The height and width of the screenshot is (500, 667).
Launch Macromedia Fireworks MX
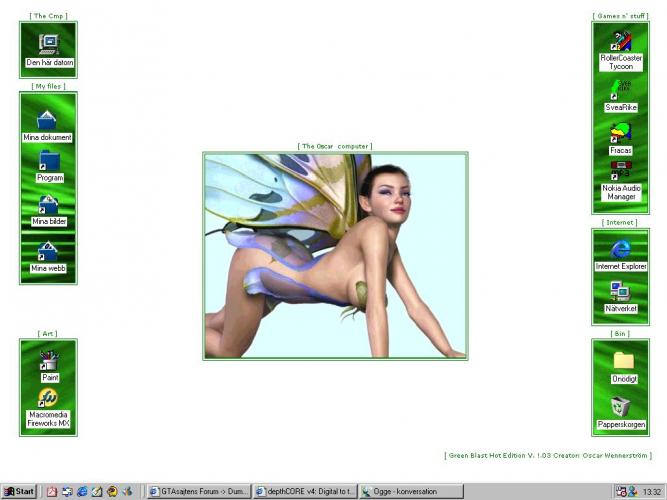tap(48, 402)
